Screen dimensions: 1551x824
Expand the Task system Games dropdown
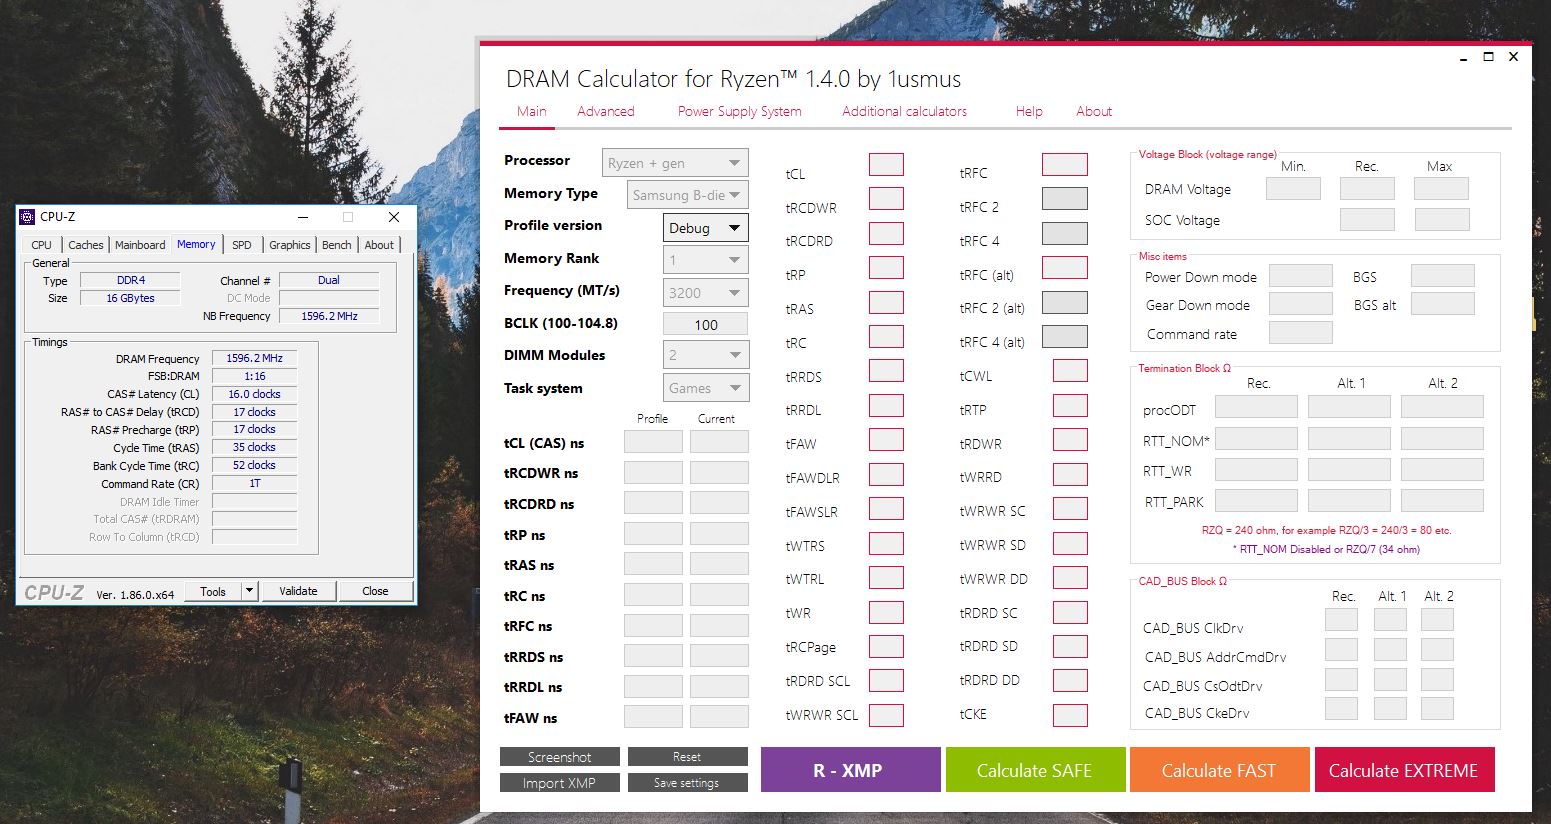click(705, 388)
